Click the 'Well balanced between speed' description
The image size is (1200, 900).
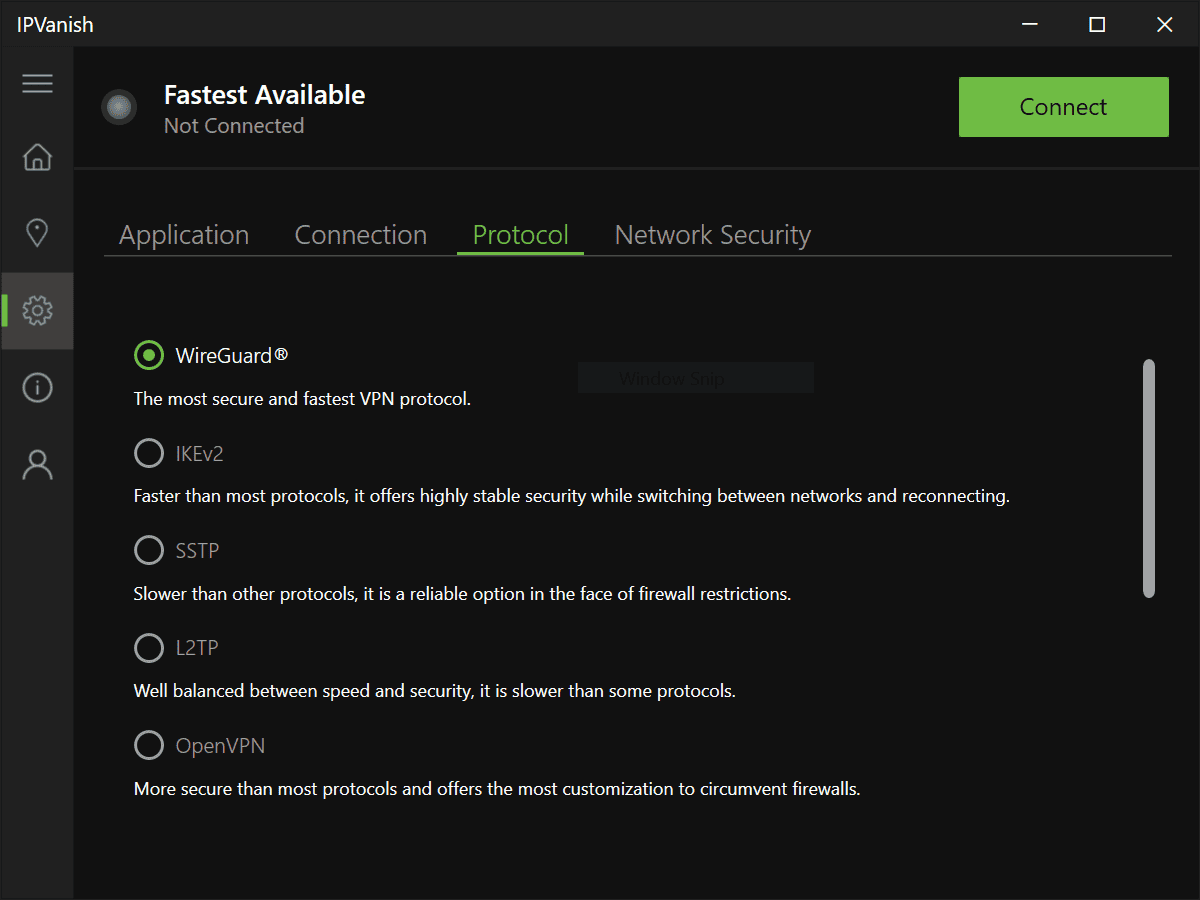tap(435, 691)
